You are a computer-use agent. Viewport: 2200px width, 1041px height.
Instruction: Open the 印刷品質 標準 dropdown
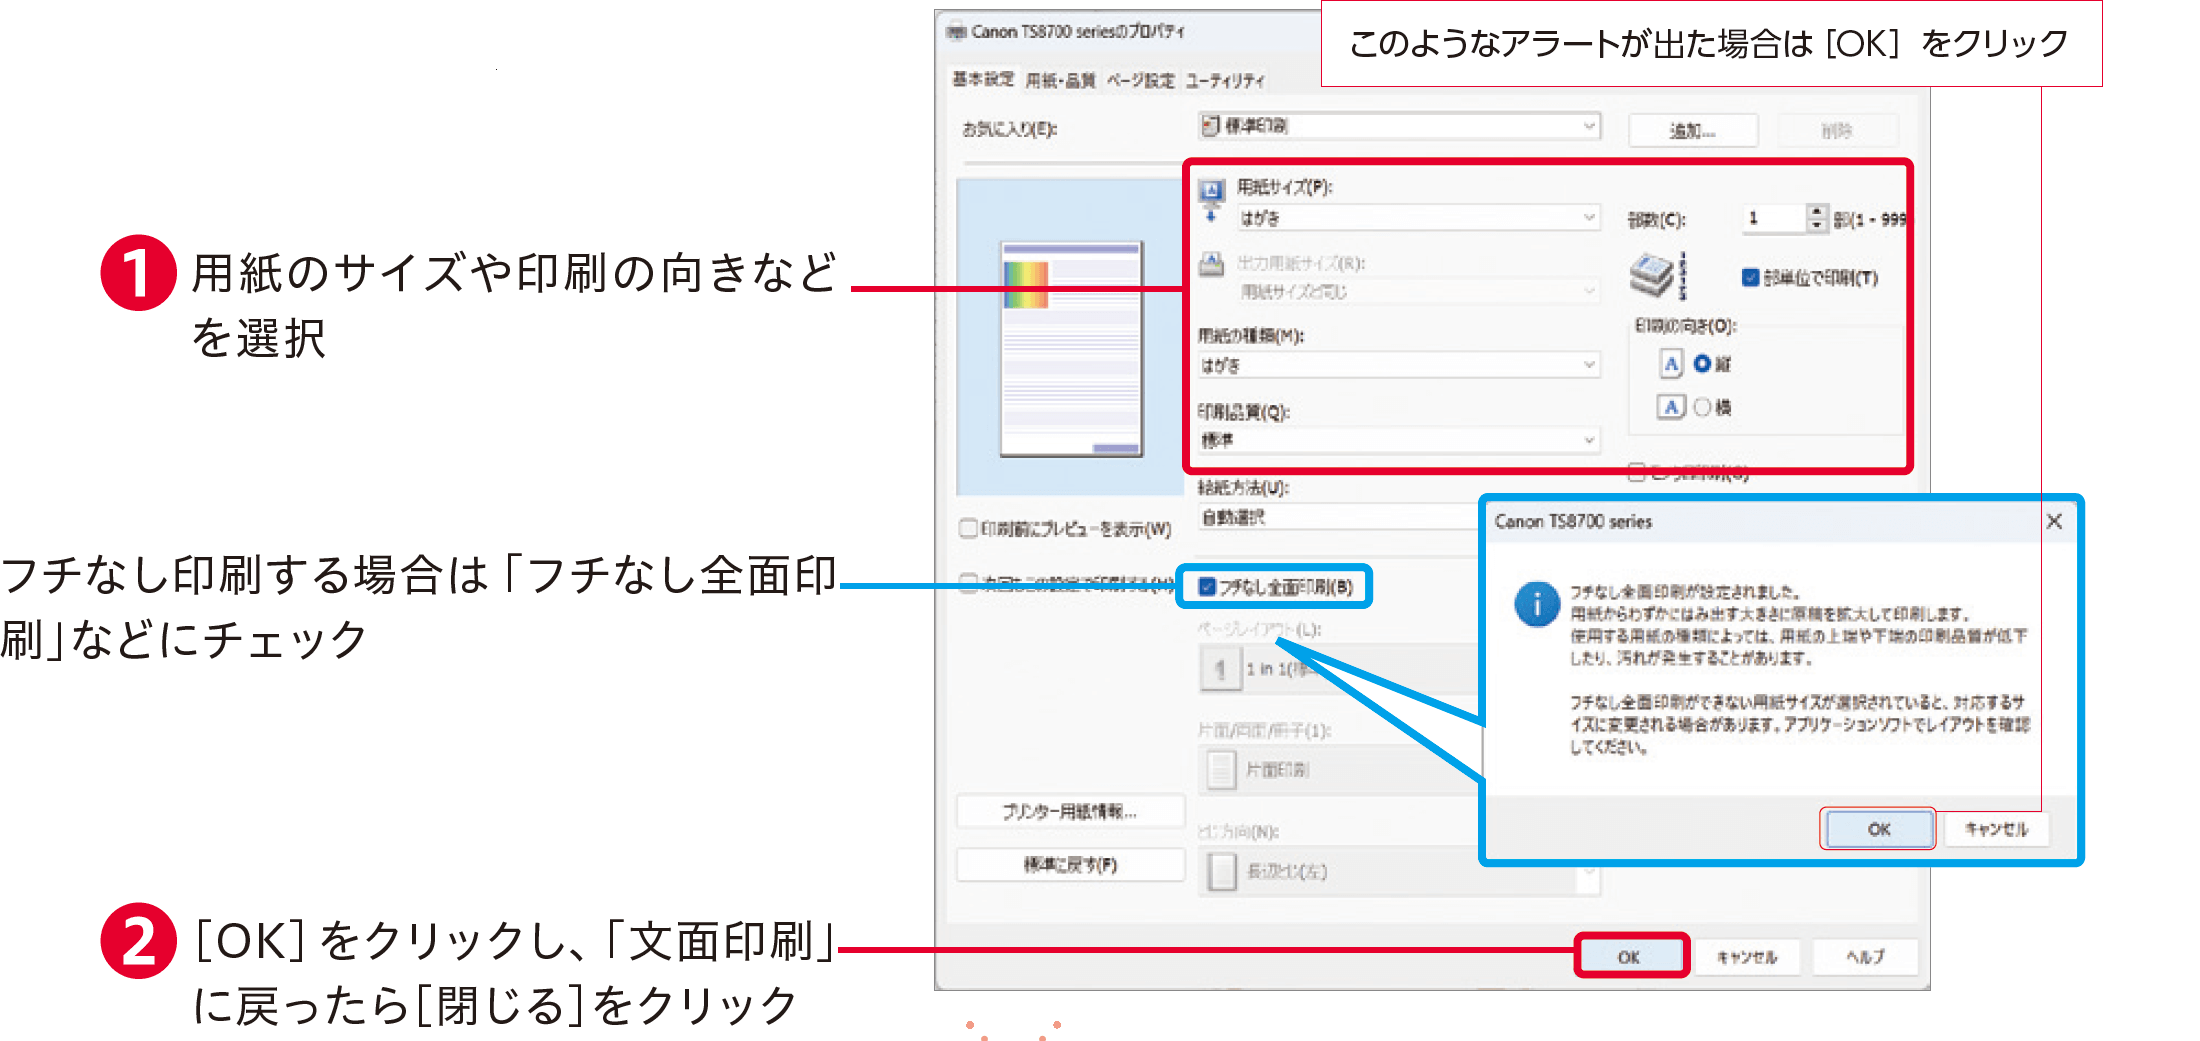click(1399, 440)
